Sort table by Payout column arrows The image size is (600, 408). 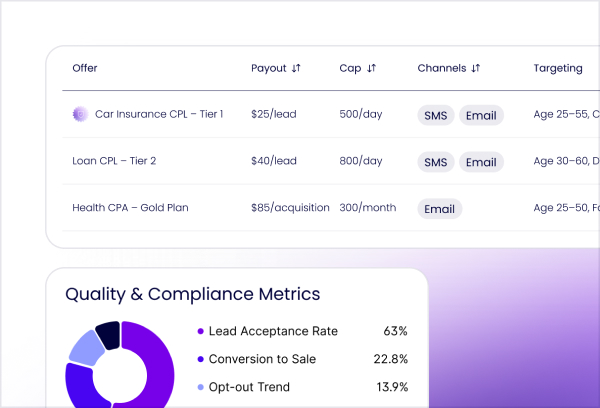296,68
